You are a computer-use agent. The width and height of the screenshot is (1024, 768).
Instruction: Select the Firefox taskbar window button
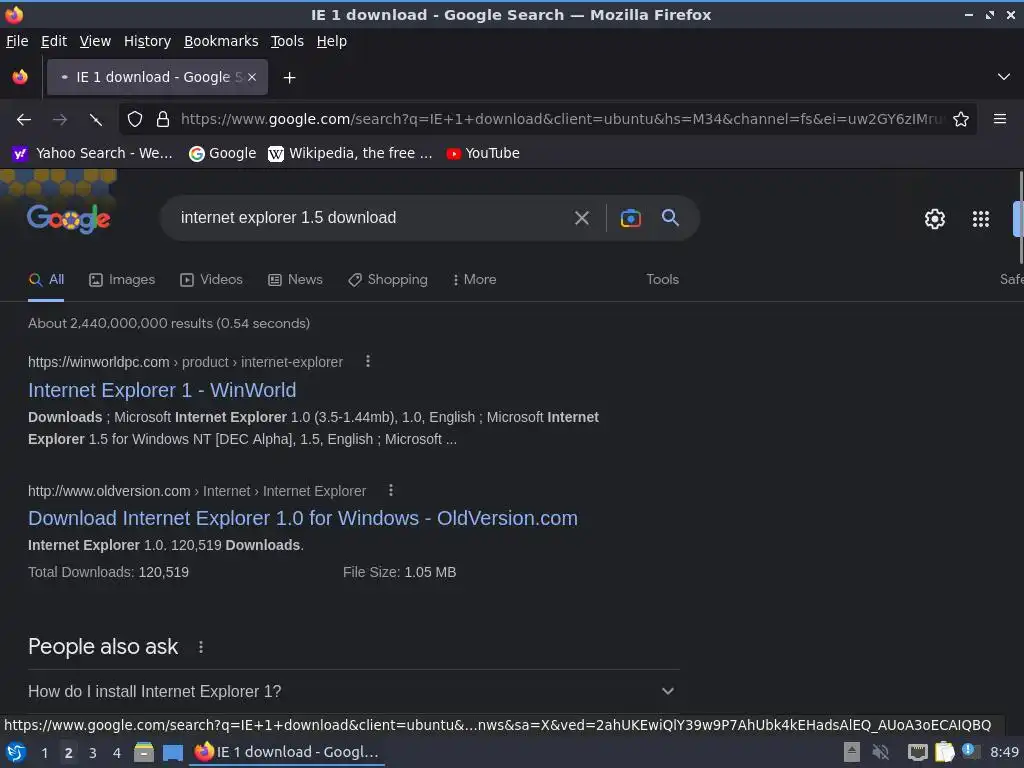pos(287,752)
